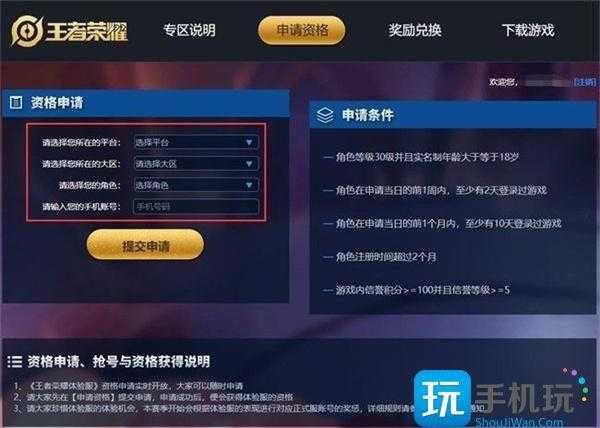
Task: Go to the 奖励兑换 tab
Action: (415, 30)
